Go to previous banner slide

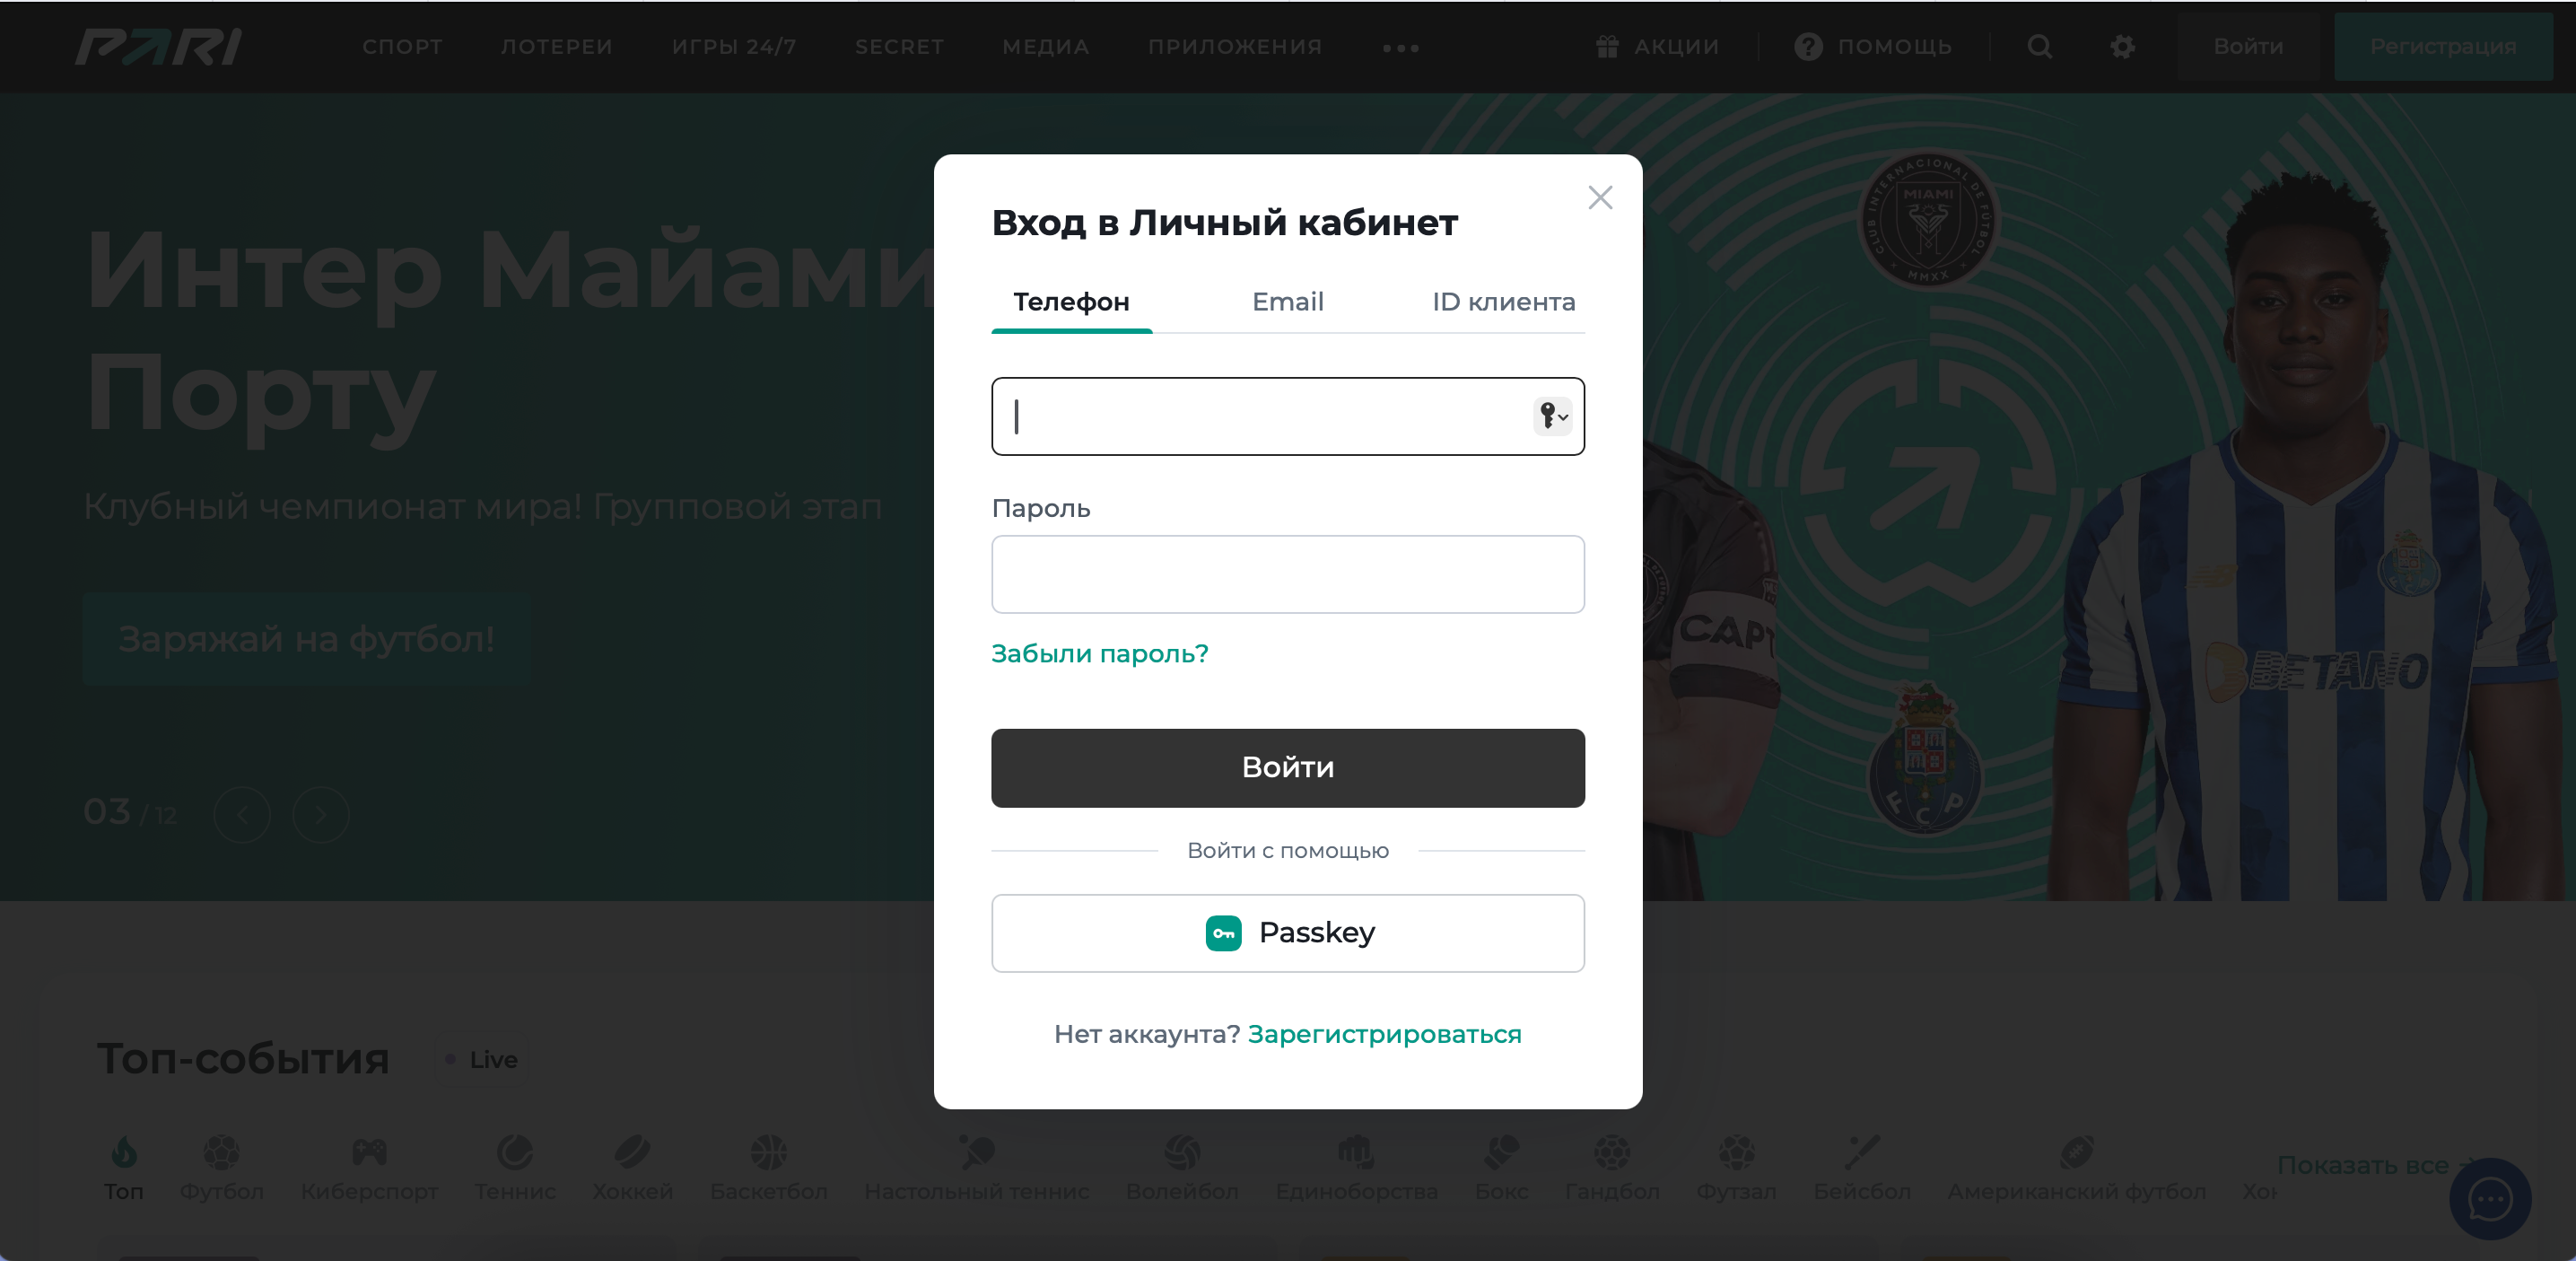point(242,815)
